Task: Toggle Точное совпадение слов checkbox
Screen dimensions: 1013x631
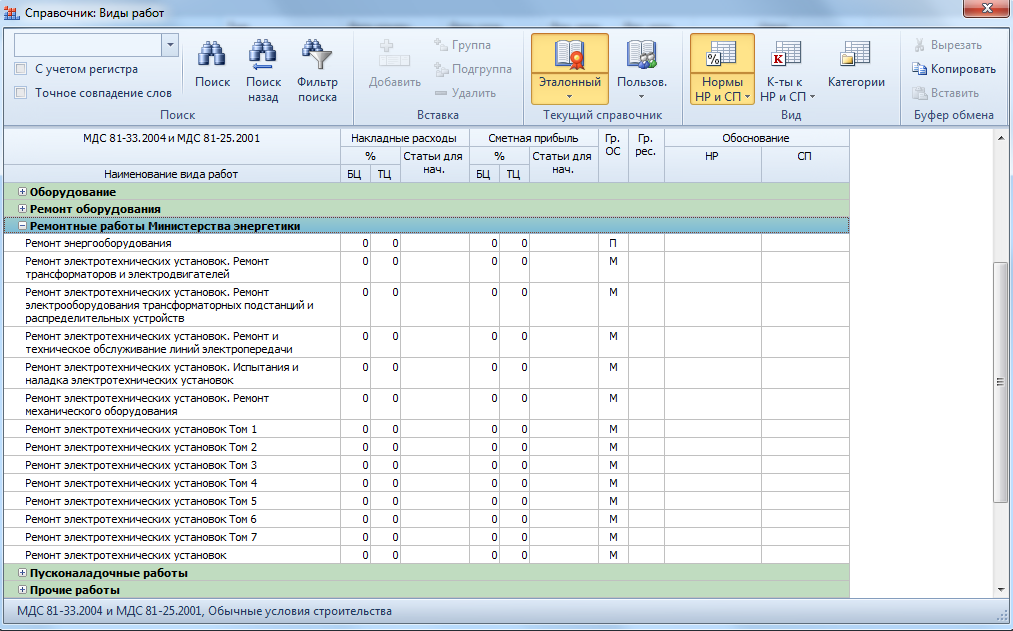Action: [x=21, y=93]
